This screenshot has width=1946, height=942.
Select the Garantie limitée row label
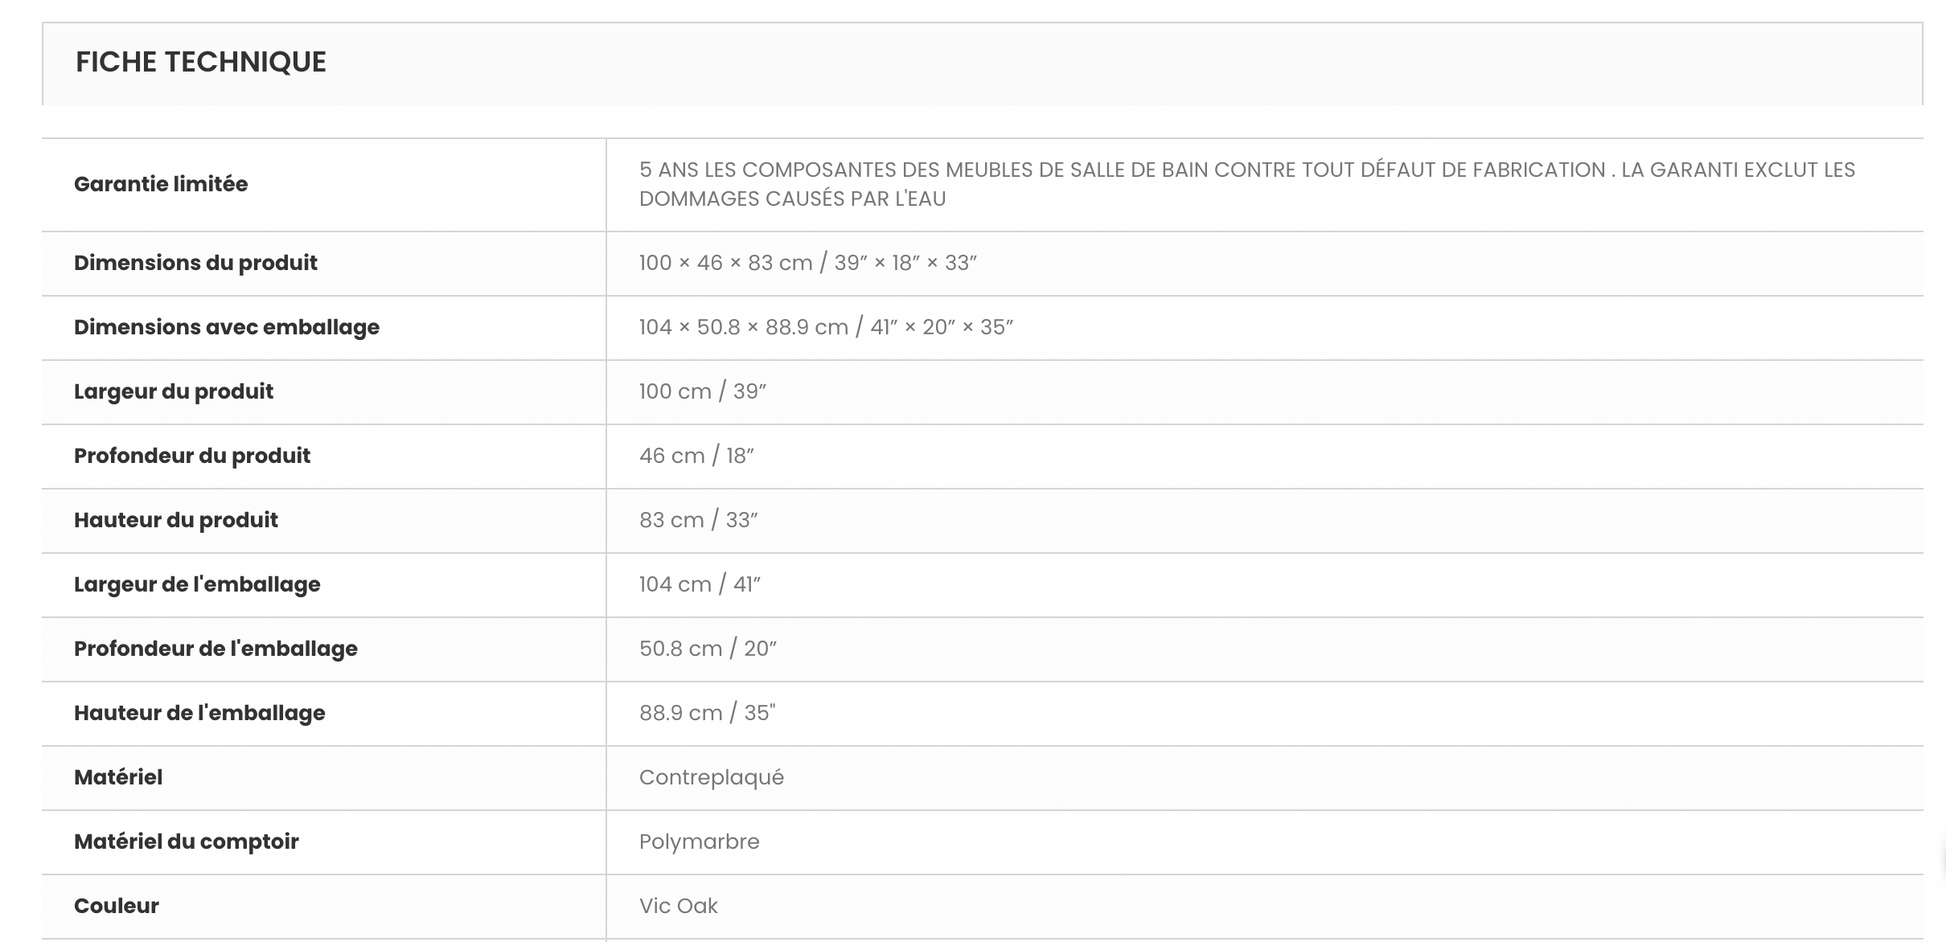[161, 184]
